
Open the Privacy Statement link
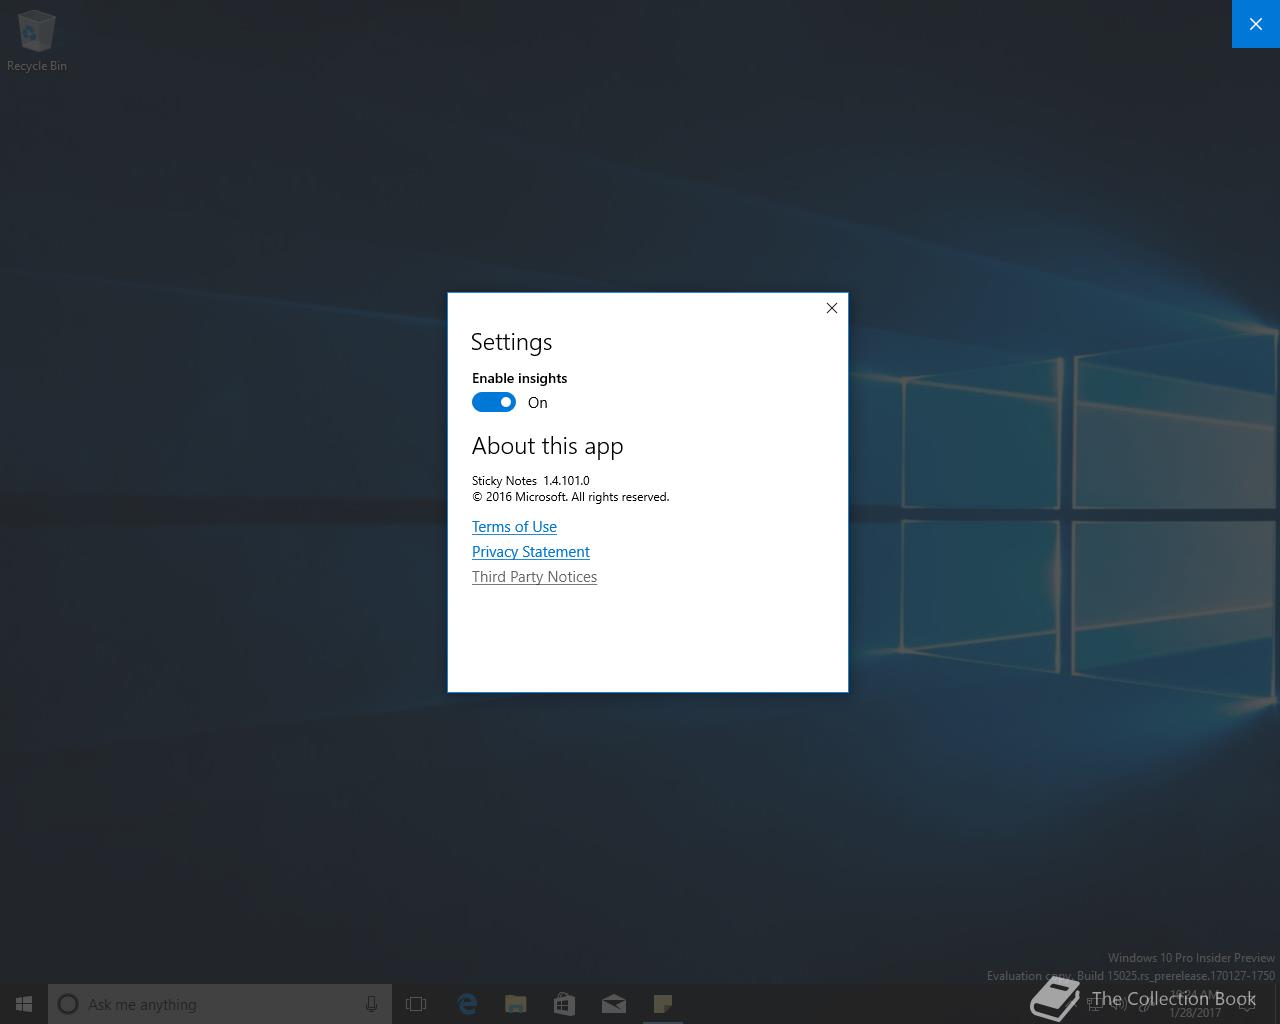pyautogui.click(x=531, y=552)
